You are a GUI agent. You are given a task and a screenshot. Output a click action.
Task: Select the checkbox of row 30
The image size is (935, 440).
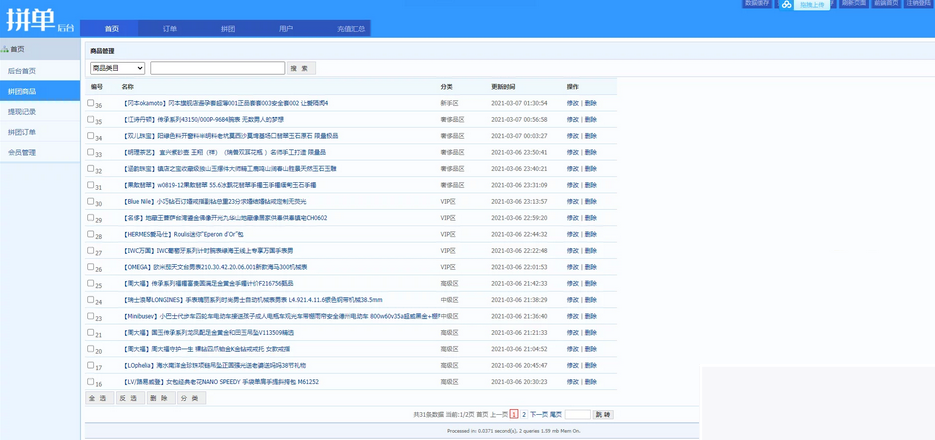pos(91,201)
